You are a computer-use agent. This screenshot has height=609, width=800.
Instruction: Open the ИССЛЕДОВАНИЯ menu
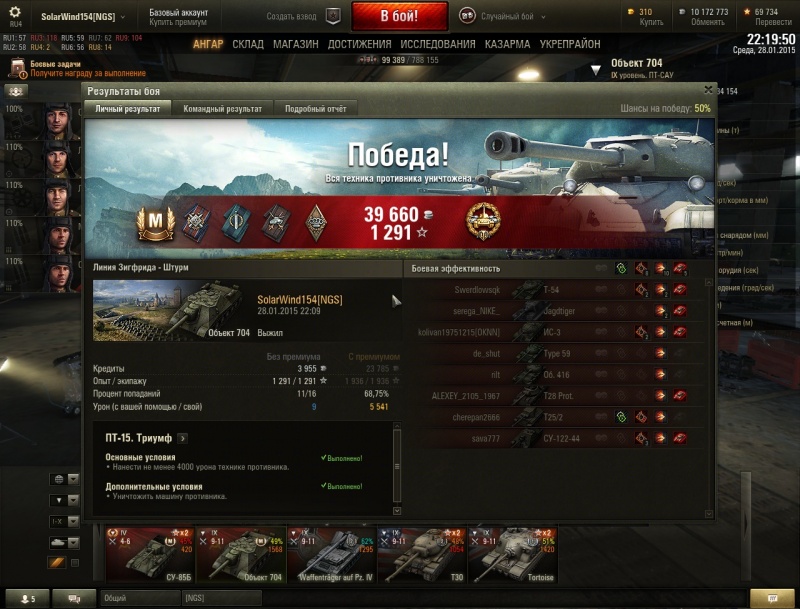(438, 44)
